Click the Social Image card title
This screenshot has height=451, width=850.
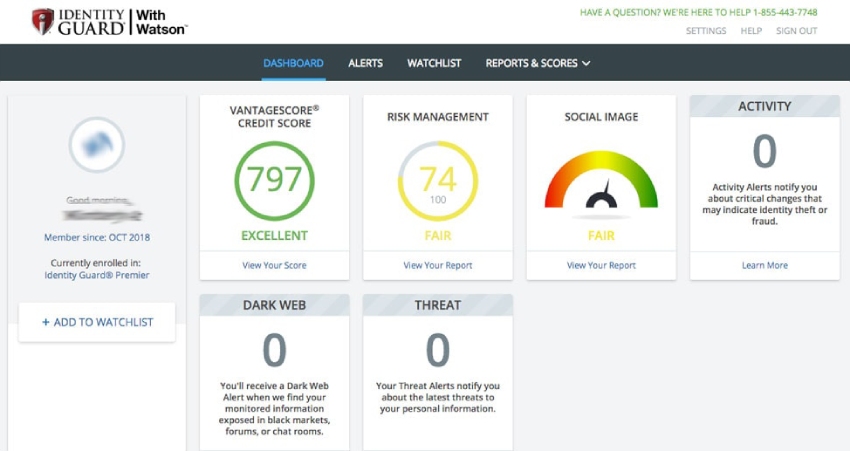coord(601,117)
